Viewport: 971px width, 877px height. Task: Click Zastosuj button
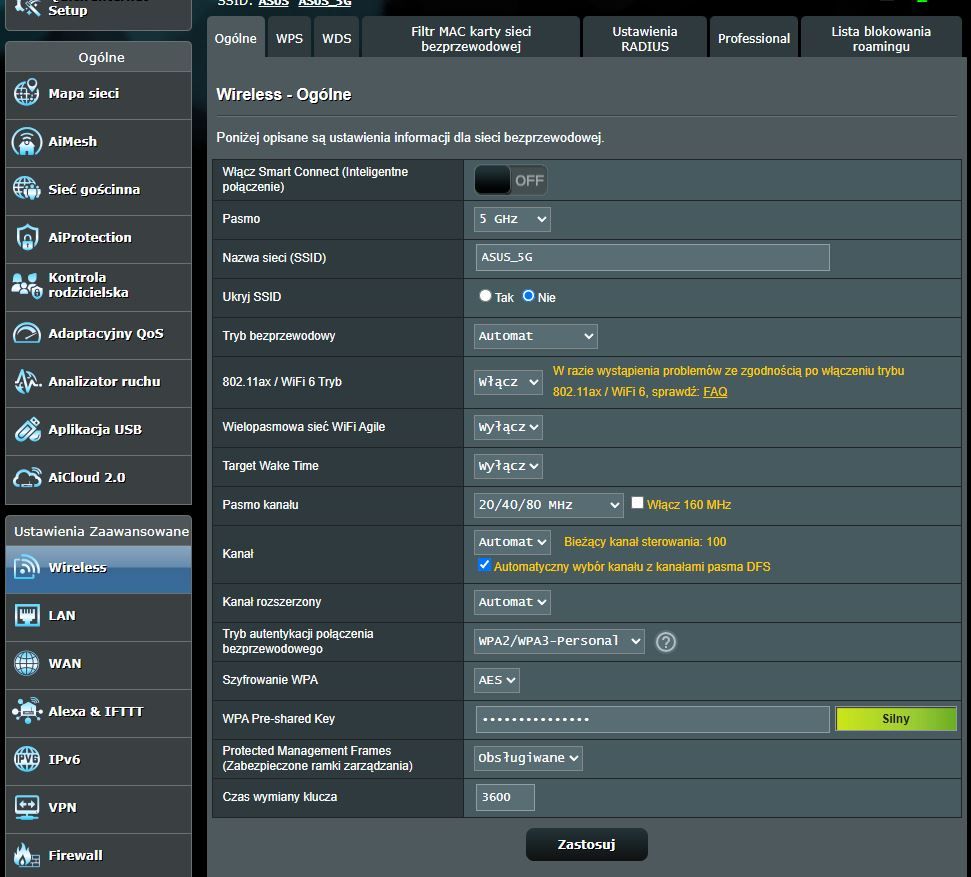pos(586,844)
